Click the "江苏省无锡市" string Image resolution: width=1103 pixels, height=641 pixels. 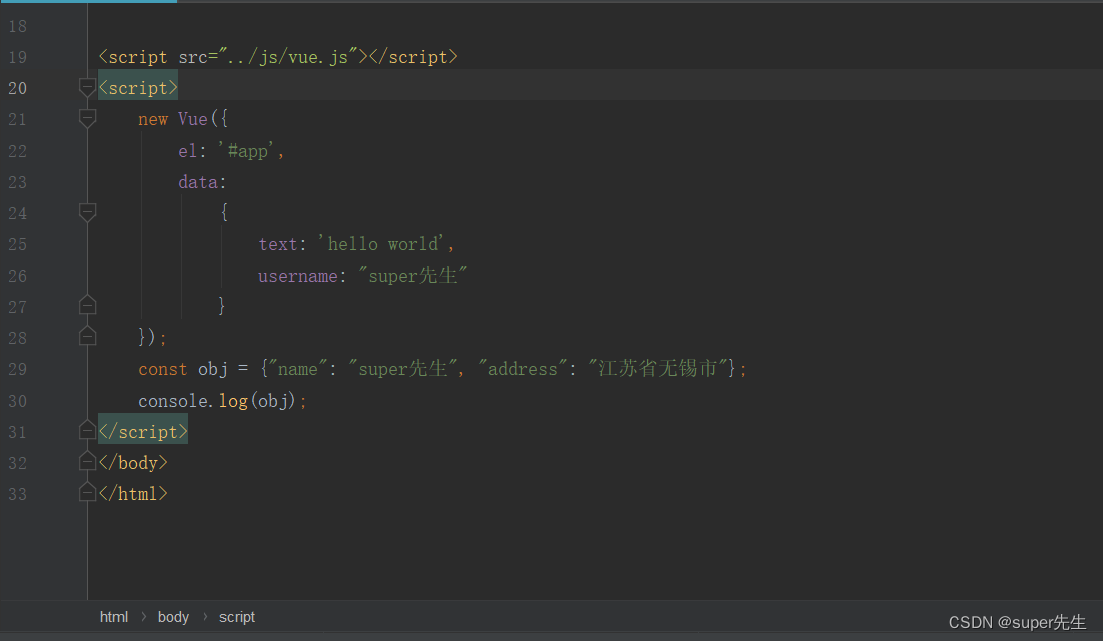pyautogui.click(x=658, y=368)
